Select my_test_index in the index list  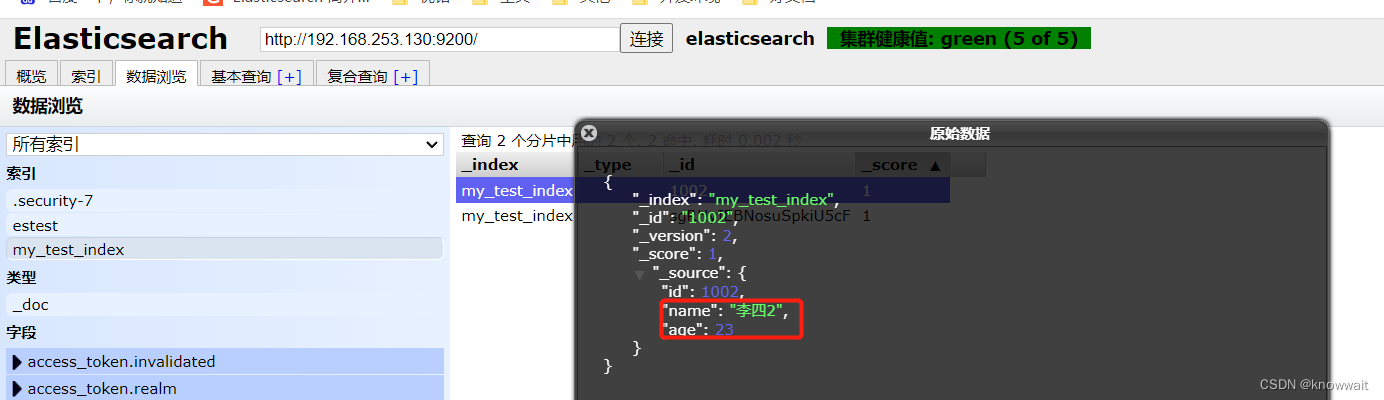pyautogui.click(x=224, y=249)
